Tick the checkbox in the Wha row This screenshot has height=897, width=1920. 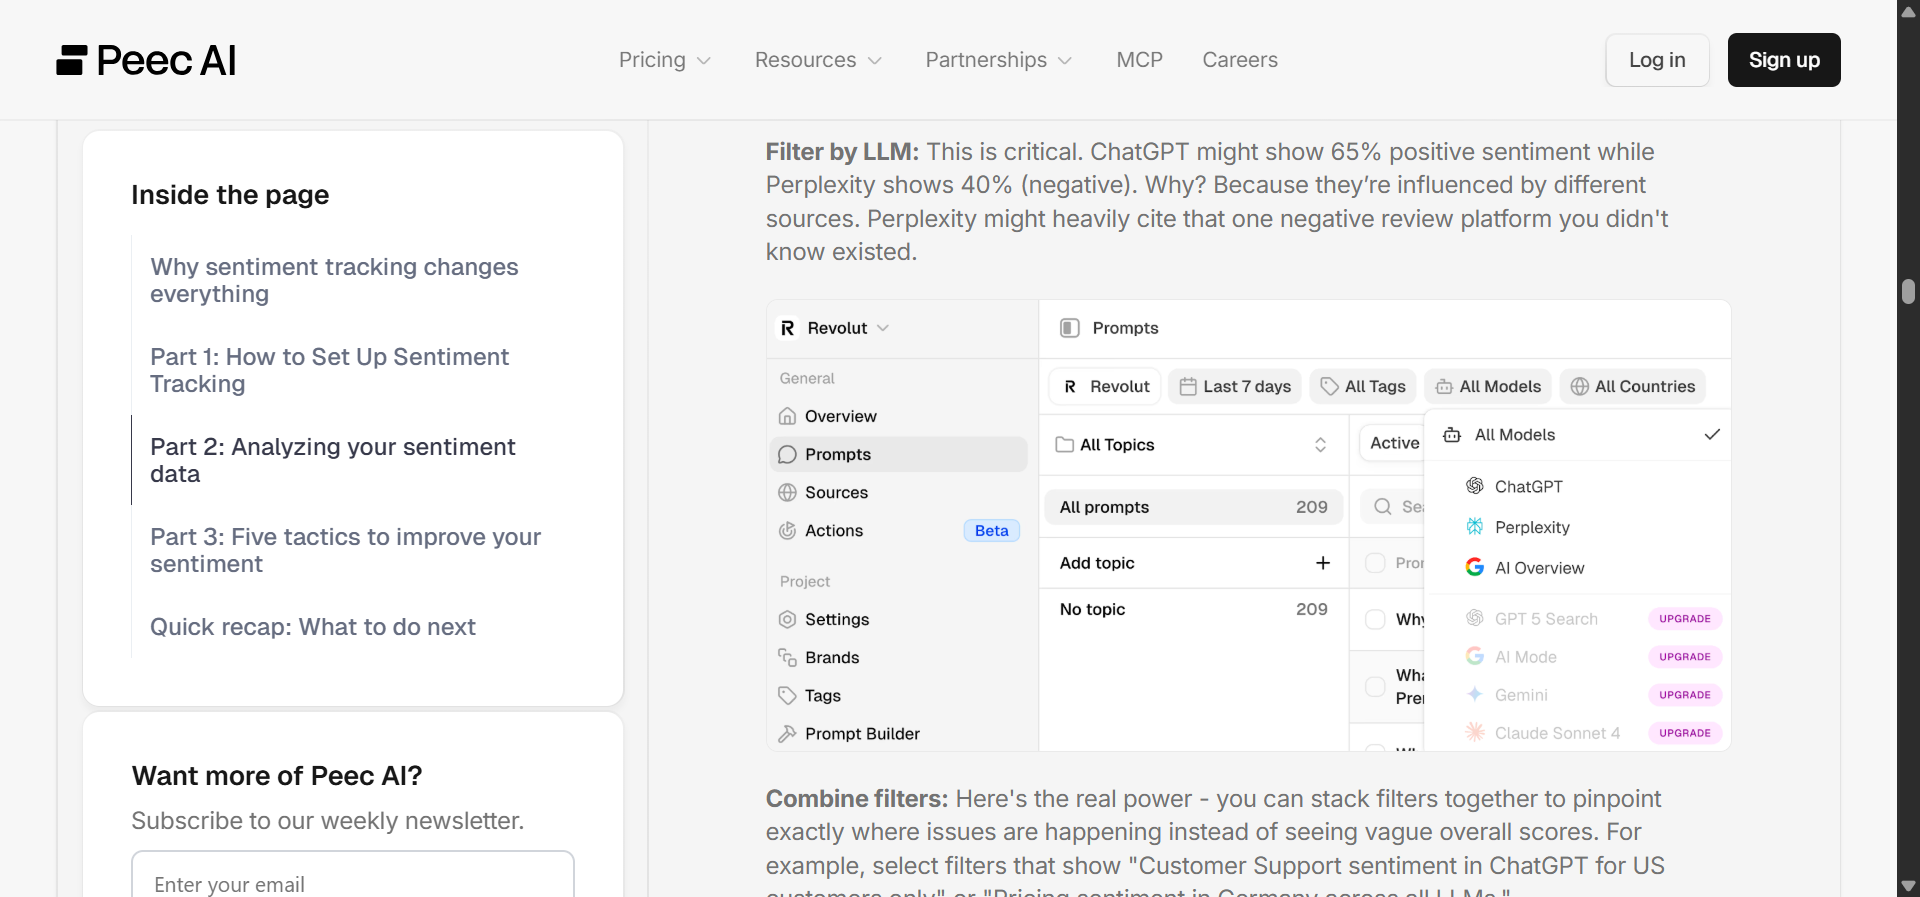(1375, 686)
